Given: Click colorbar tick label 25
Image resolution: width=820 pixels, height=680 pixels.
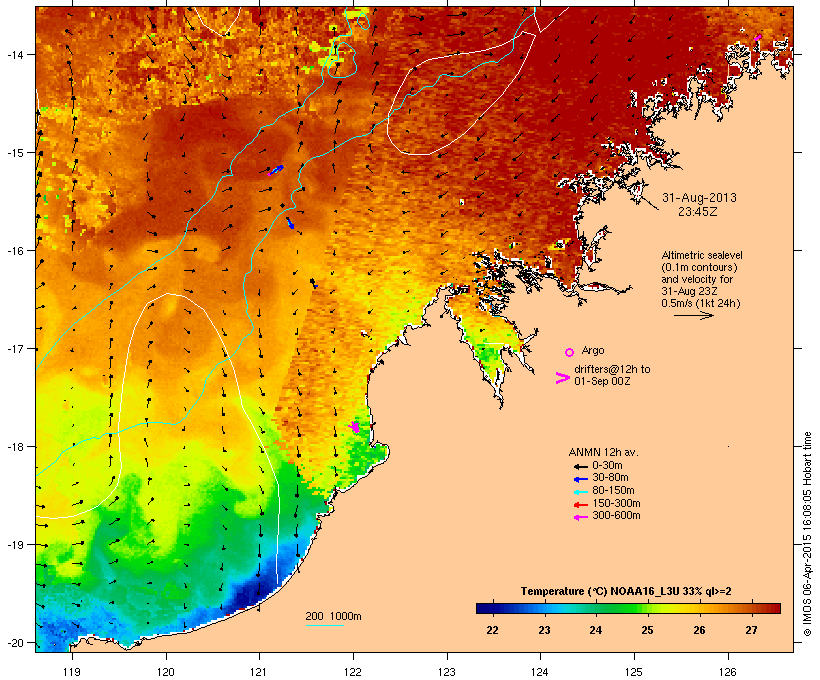Looking at the screenshot, I should pyautogui.click(x=647, y=630).
